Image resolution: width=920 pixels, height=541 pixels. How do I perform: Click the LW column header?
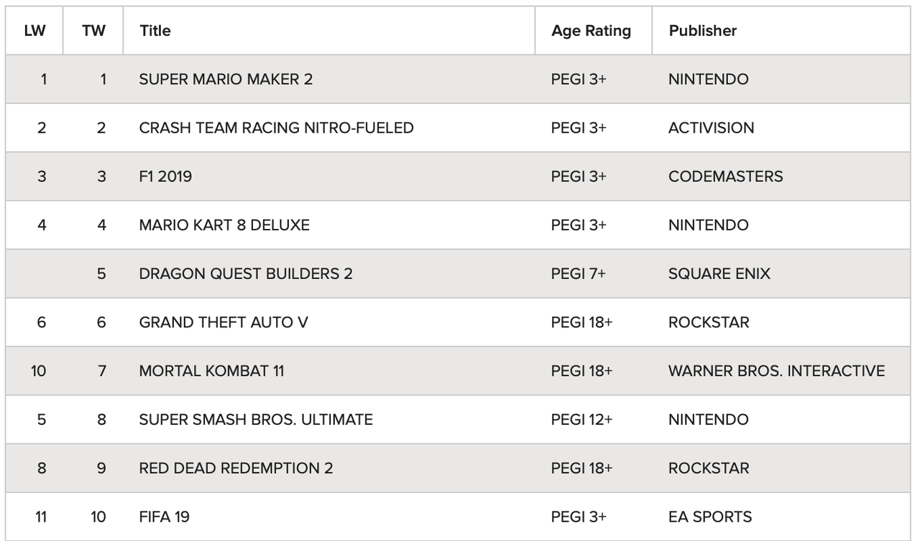point(35,31)
